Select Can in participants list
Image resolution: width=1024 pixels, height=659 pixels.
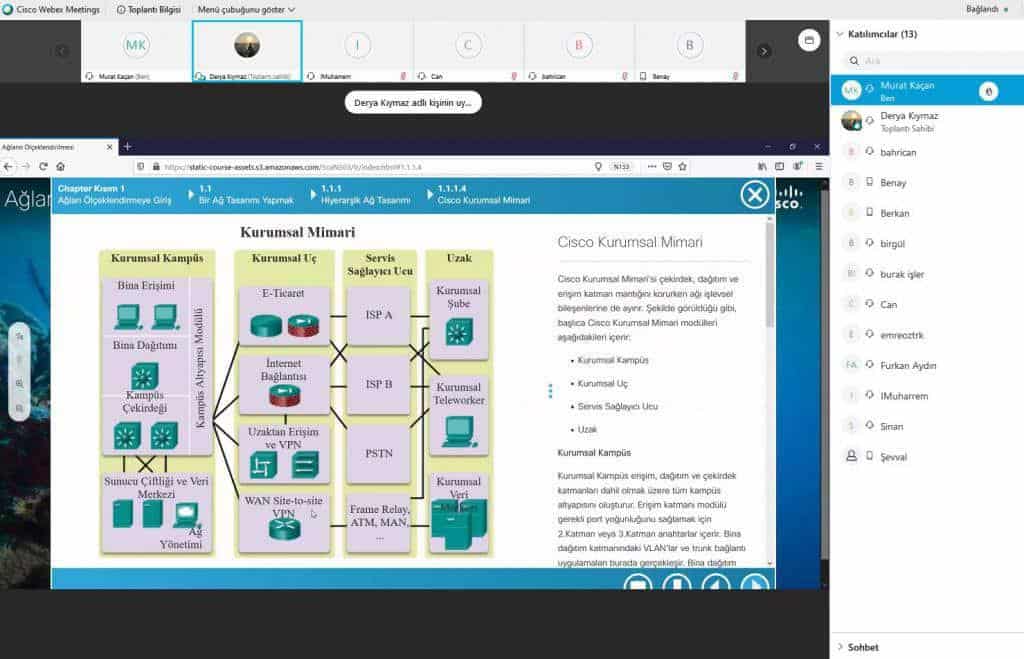(927, 304)
